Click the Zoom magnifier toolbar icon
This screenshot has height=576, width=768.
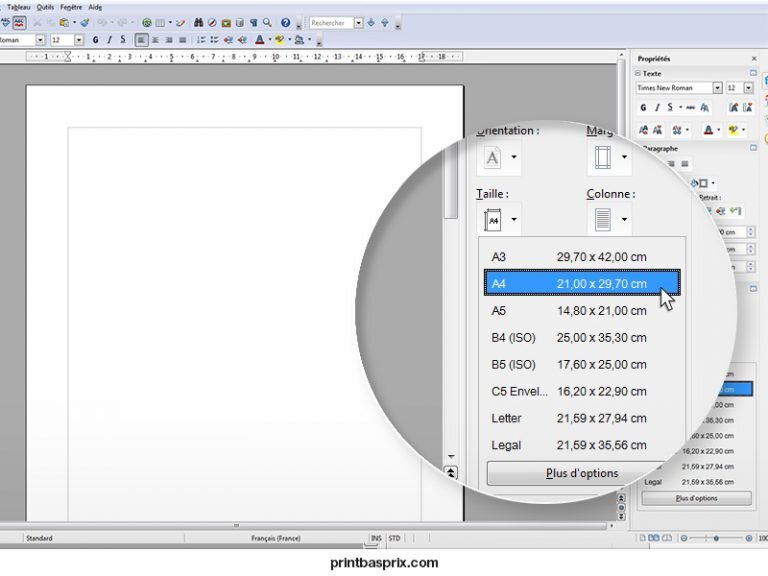click(x=267, y=23)
